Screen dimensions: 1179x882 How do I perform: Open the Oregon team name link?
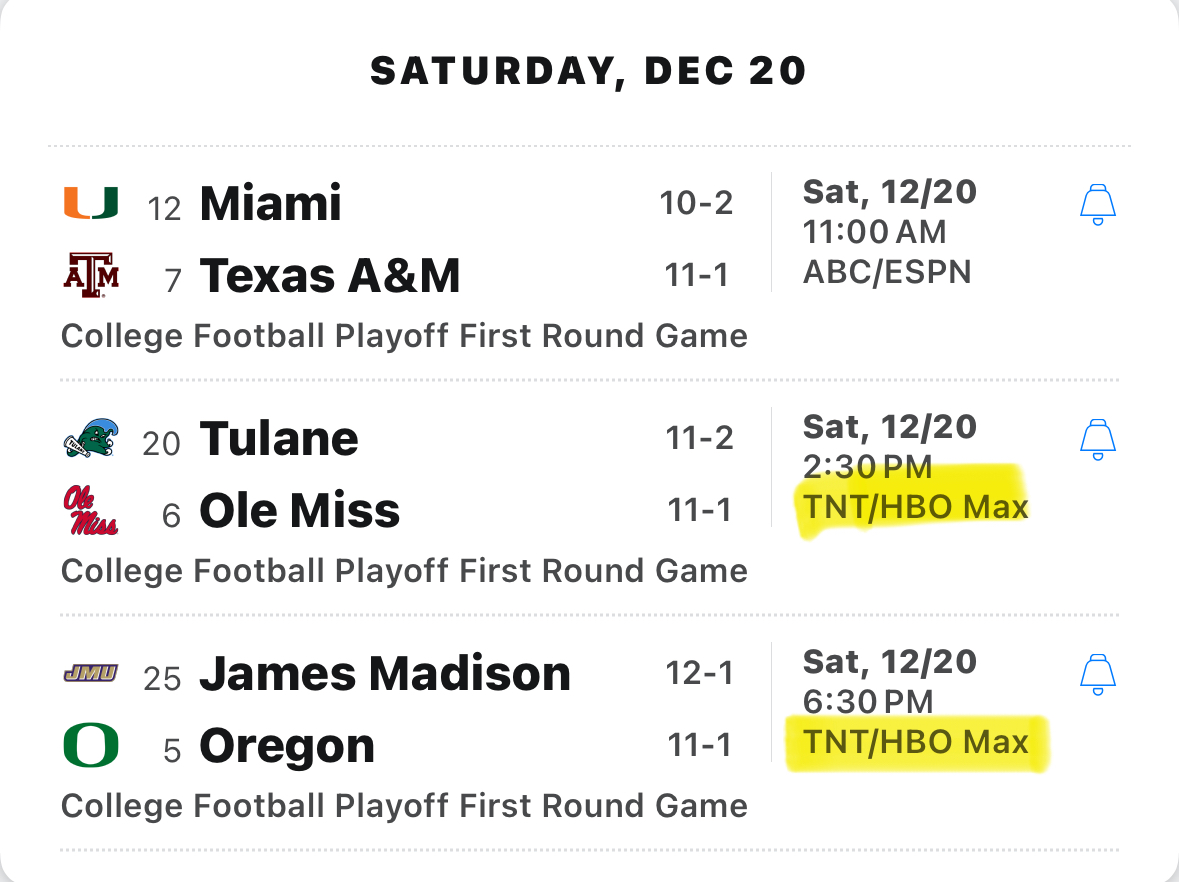coord(286,747)
